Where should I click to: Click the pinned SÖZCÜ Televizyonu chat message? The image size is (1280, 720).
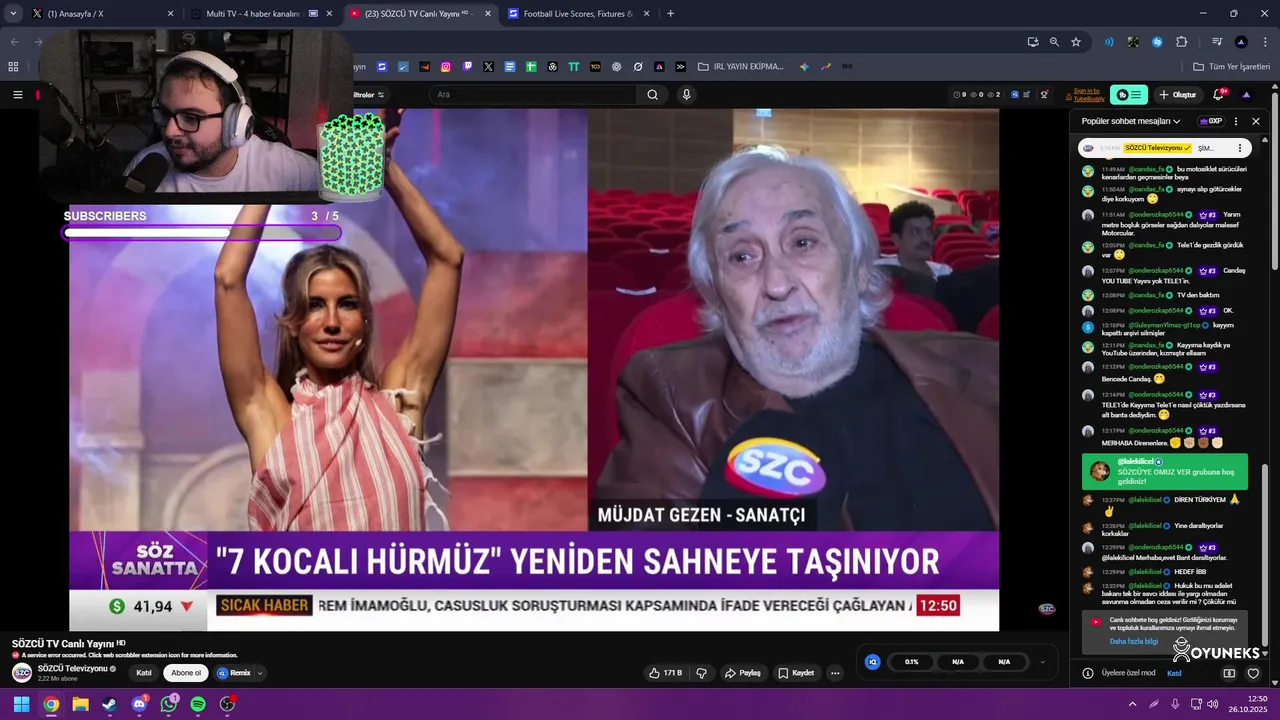(x=1165, y=148)
